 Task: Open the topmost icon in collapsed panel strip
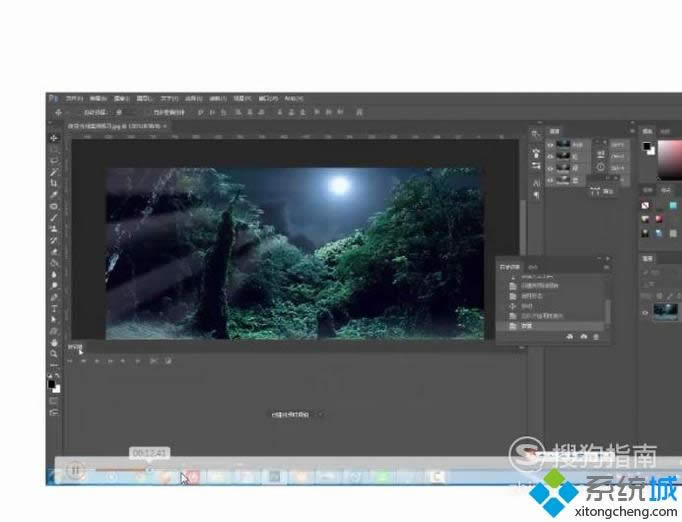coord(536,135)
